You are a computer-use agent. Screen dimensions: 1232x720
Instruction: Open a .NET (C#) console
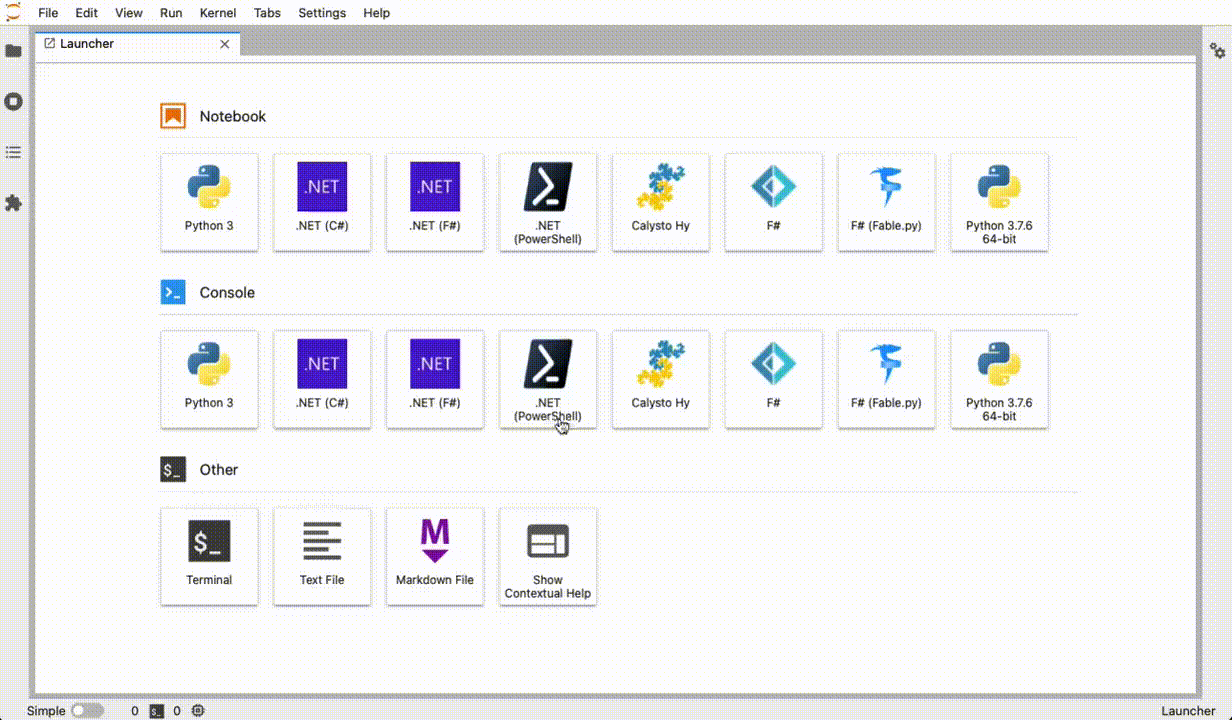(x=322, y=379)
